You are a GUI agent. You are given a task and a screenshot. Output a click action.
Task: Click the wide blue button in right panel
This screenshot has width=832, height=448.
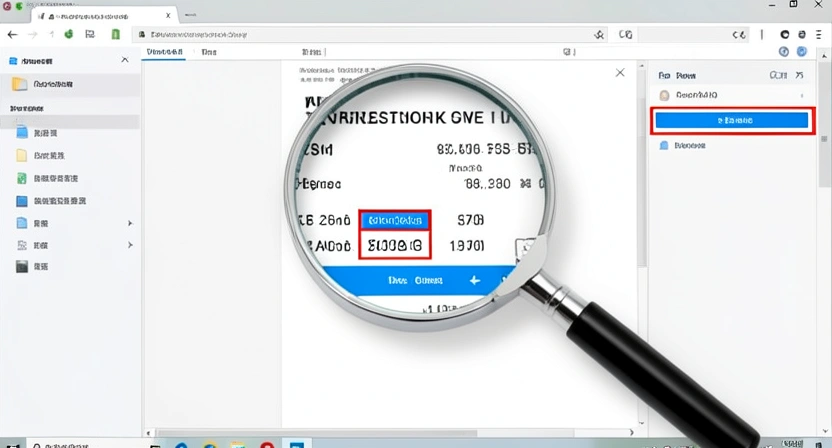[x=732, y=120]
